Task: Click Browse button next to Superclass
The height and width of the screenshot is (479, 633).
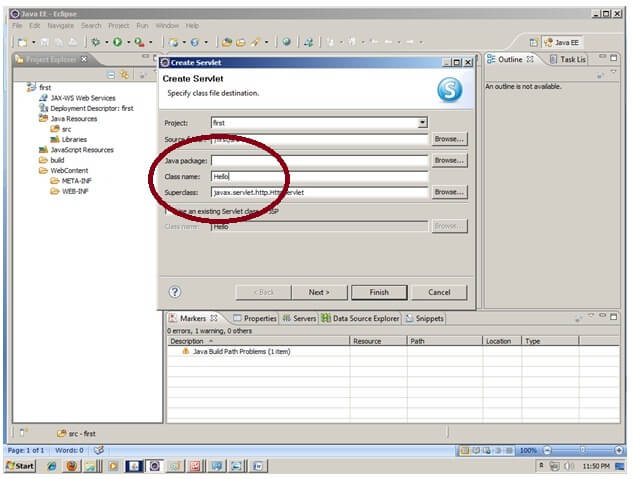Action: (x=449, y=192)
